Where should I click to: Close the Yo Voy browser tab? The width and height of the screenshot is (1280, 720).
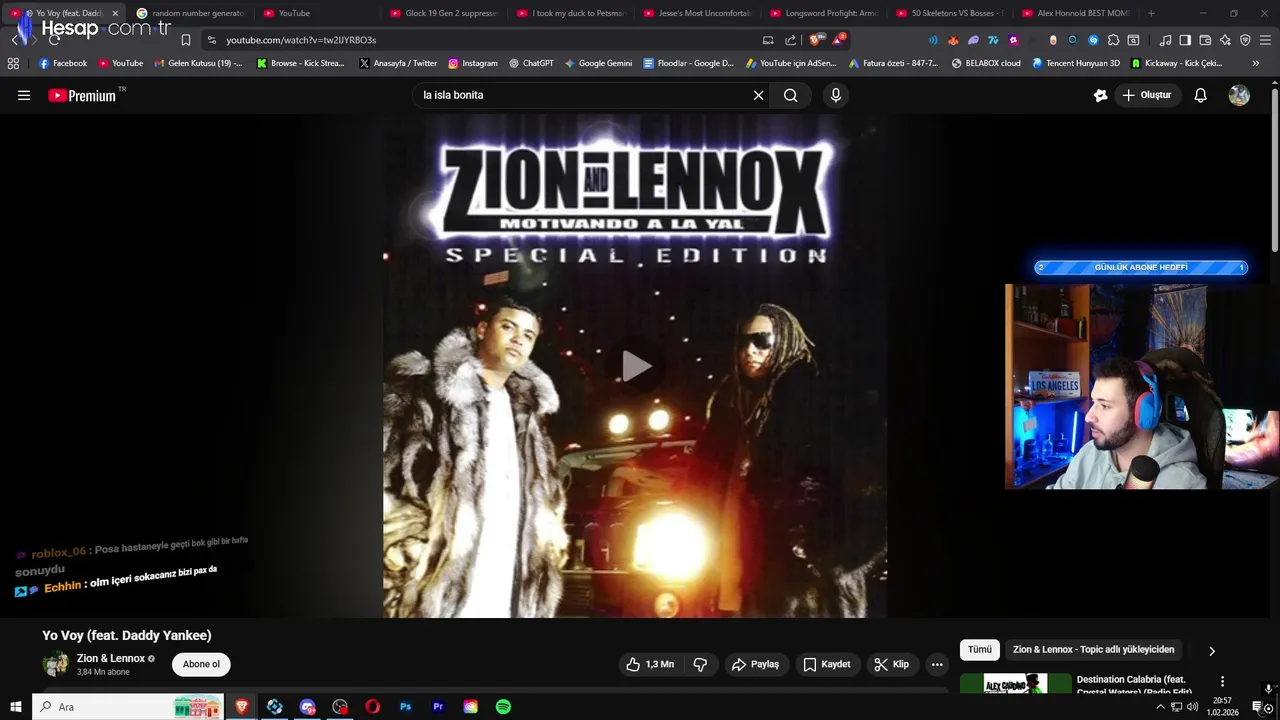pos(115,13)
